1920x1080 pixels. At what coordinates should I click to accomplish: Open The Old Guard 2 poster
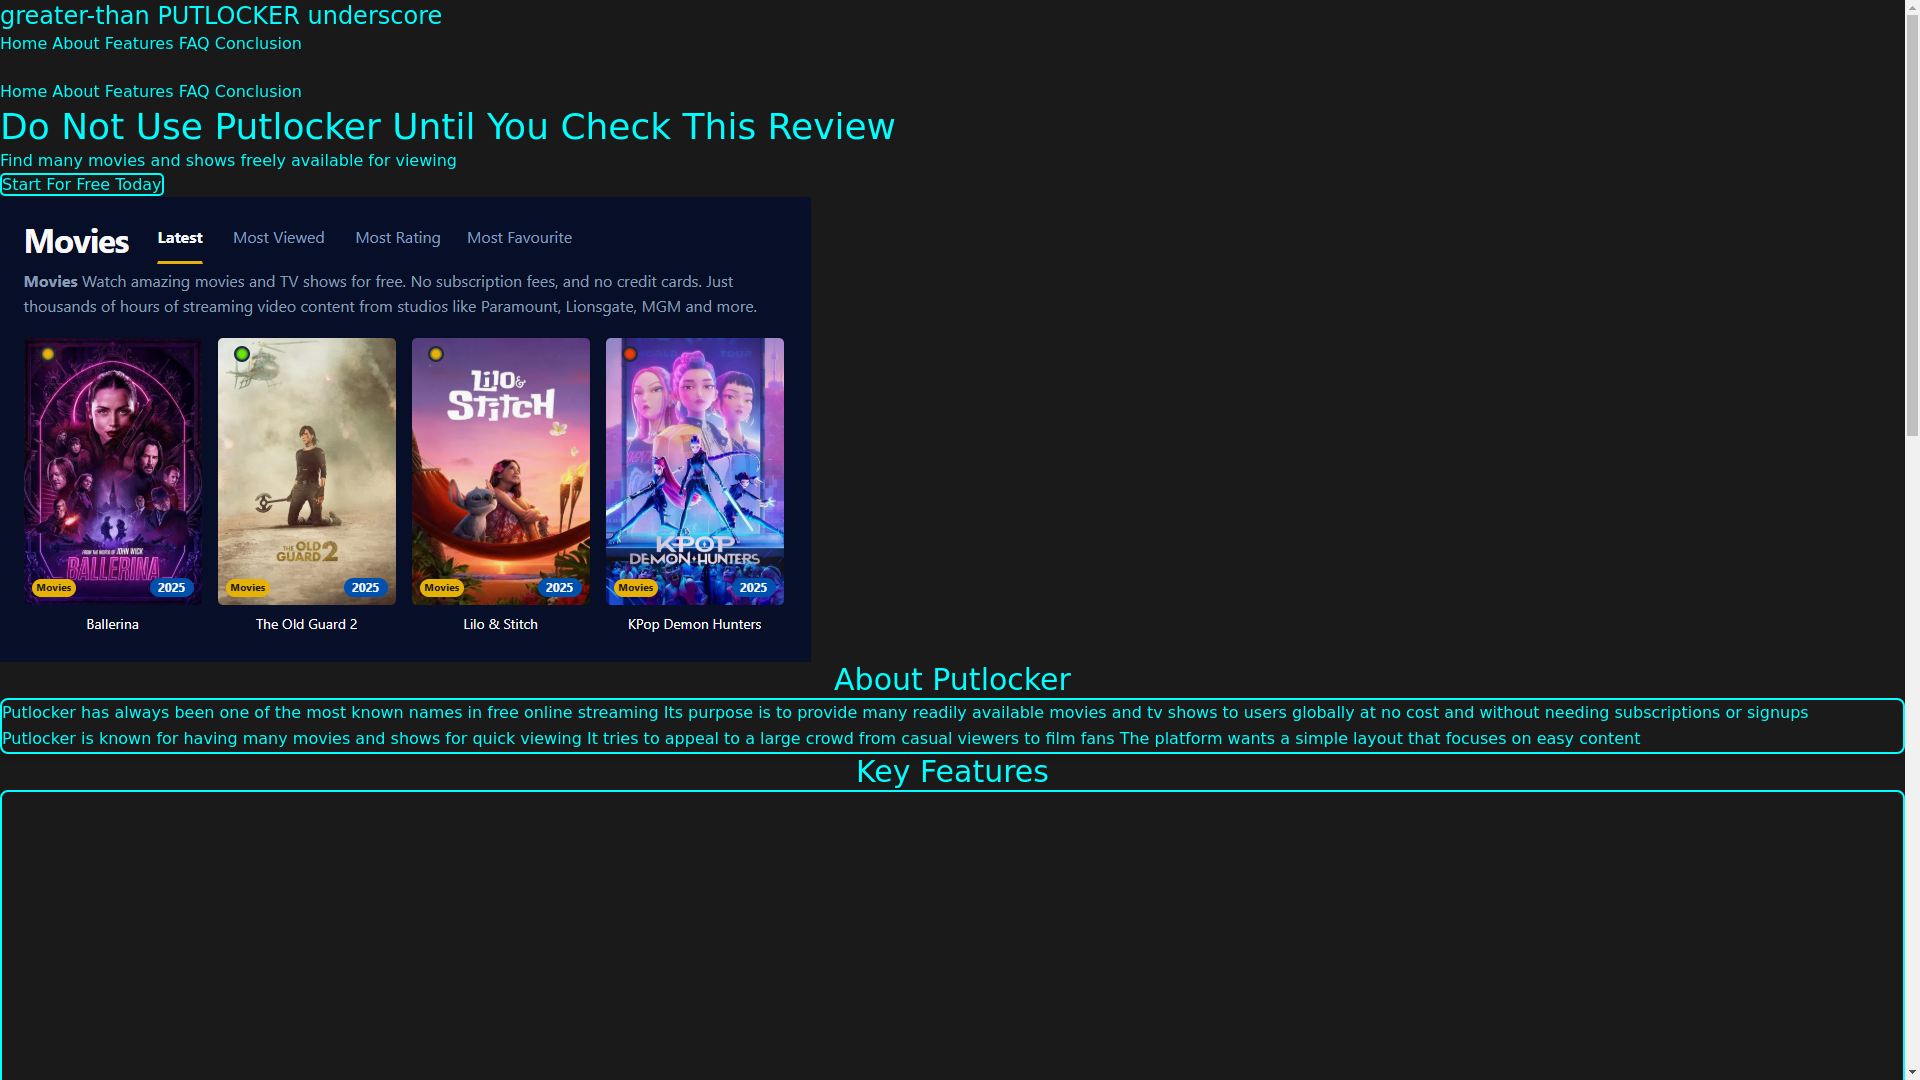click(x=307, y=471)
